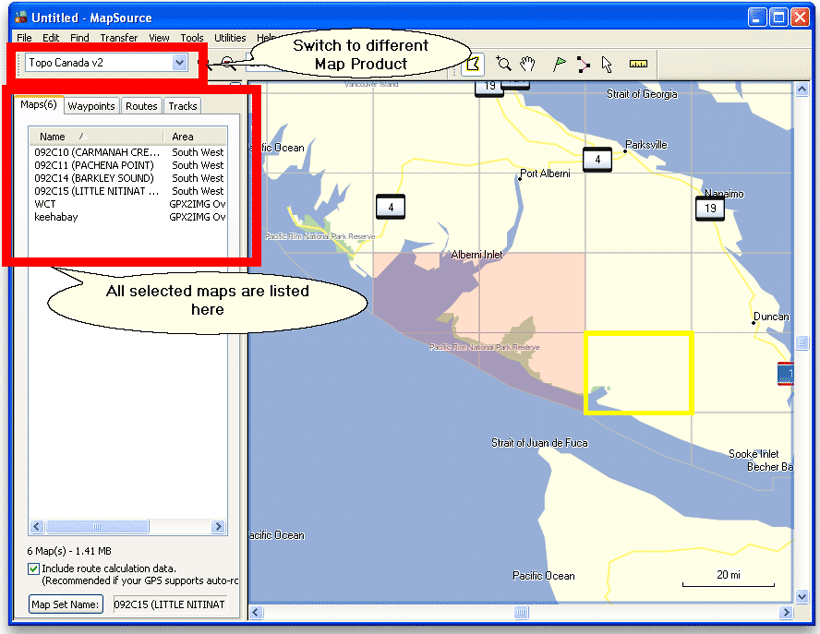Click the zoom out magnifier icon
The height and width of the screenshot is (634, 820).
[x=228, y=63]
